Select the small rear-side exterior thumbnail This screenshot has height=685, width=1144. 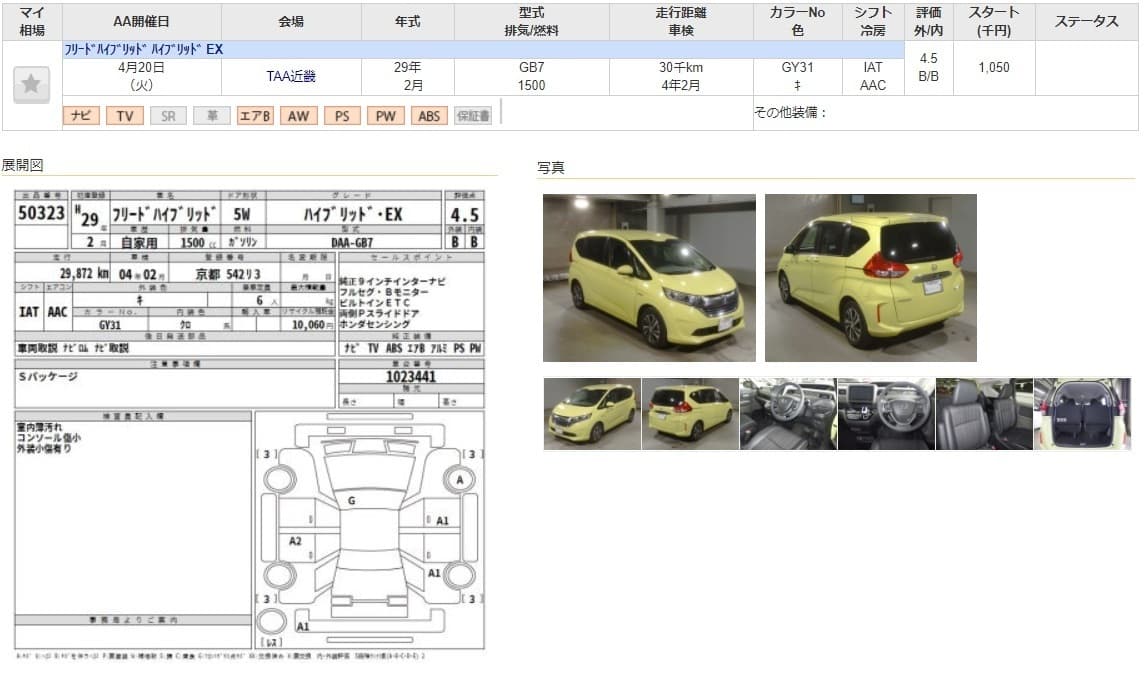coord(689,414)
